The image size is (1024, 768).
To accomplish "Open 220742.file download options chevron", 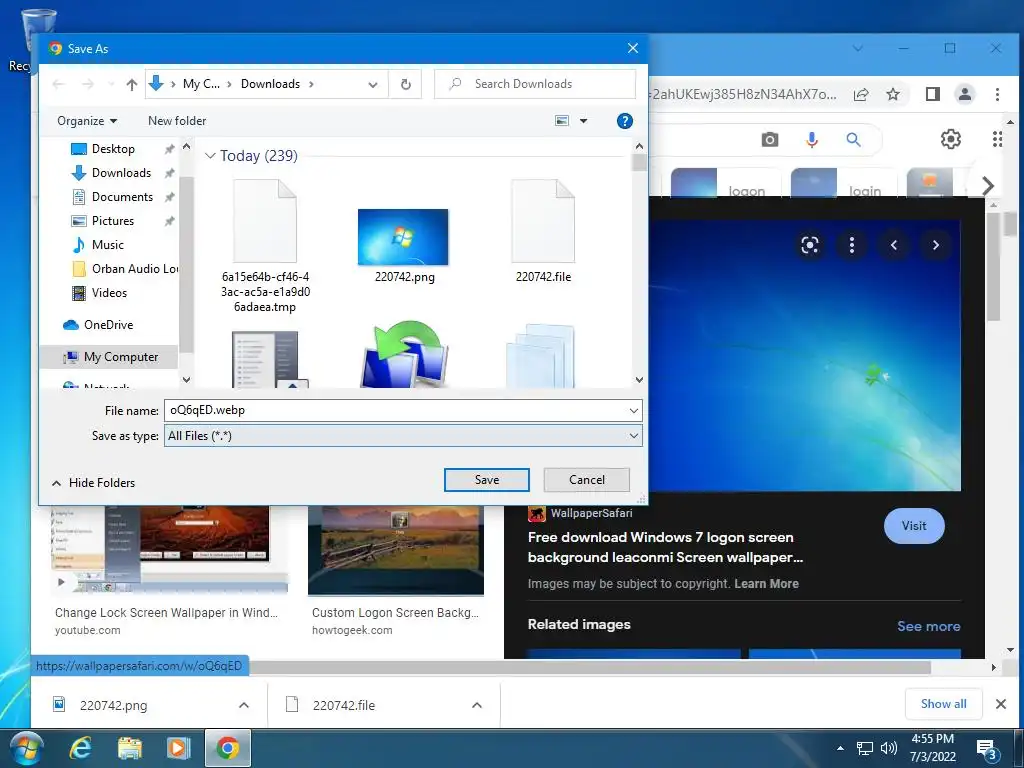I will (477, 705).
